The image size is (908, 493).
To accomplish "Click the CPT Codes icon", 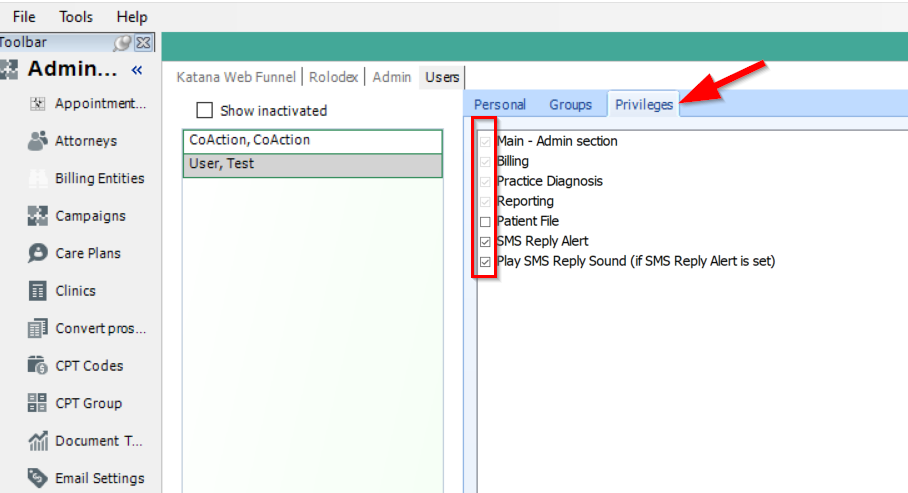I will point(38,366).
